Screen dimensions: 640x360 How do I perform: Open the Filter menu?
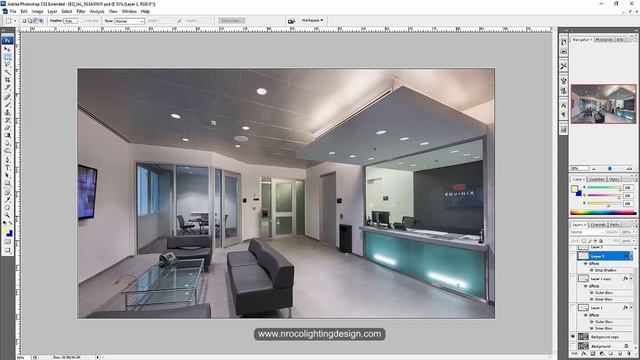point(81,11)
